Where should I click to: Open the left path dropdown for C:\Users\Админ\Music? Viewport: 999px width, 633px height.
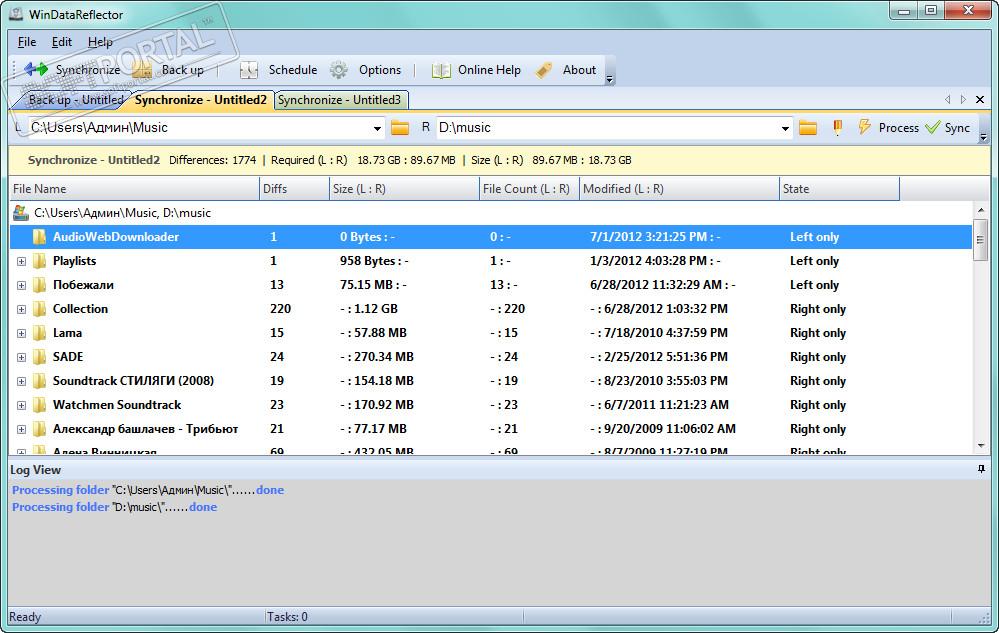377,128
